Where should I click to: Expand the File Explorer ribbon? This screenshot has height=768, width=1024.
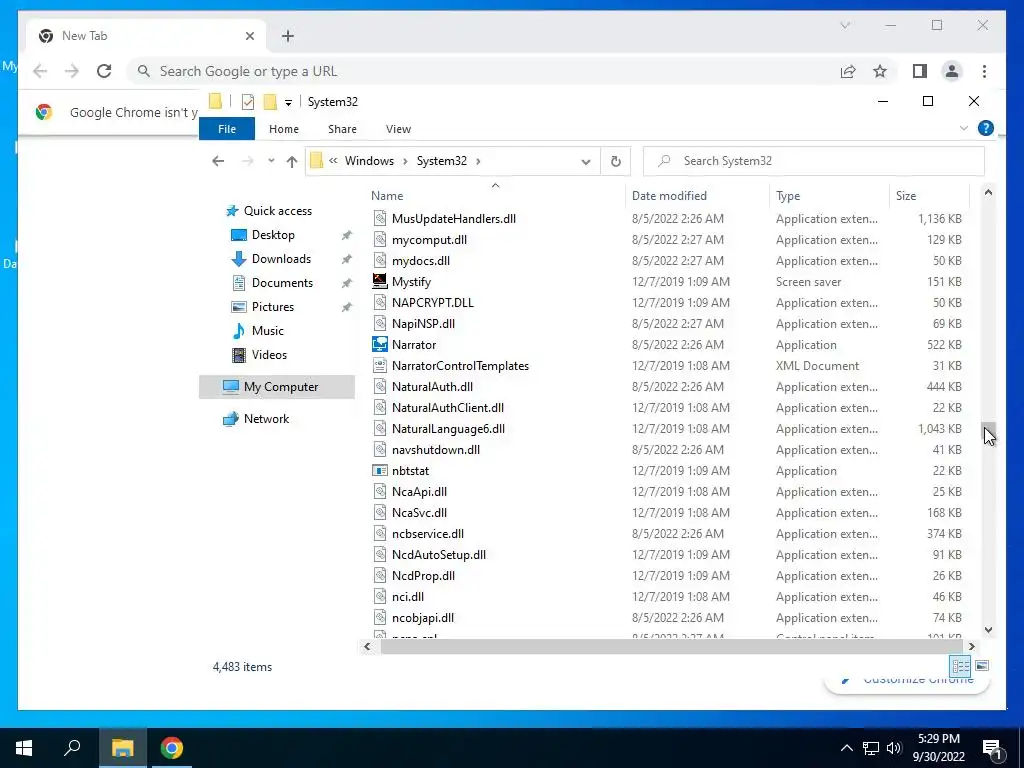pyautogui.click(x=963, y=128)
